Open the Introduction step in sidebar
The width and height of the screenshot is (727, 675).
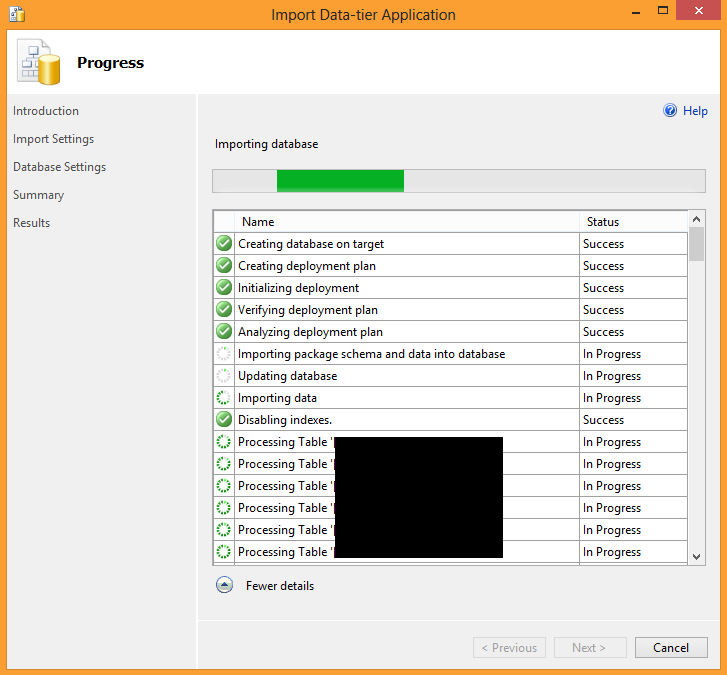point(46,111)
